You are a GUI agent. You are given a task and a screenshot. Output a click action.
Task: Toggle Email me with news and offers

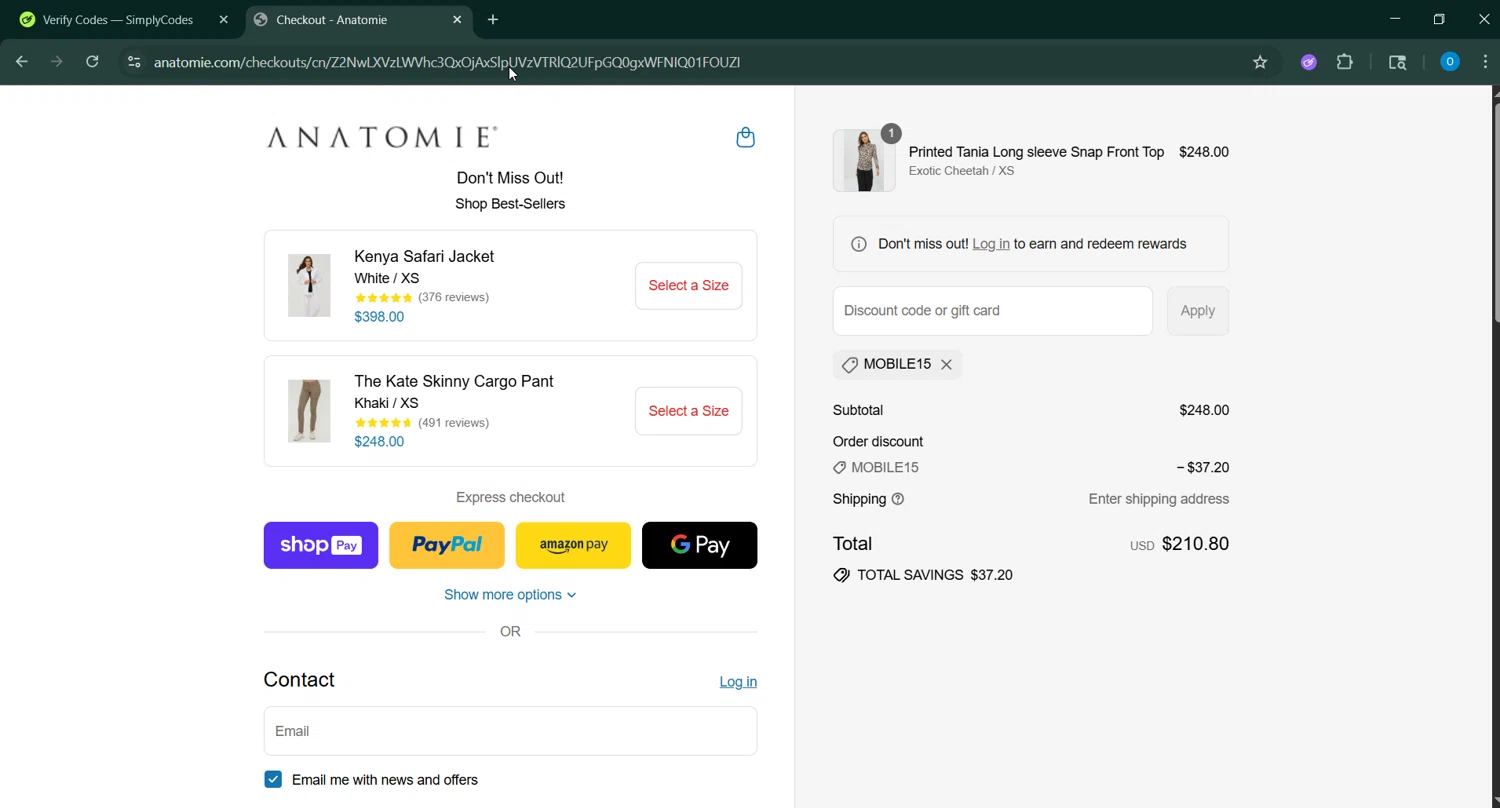273,780
